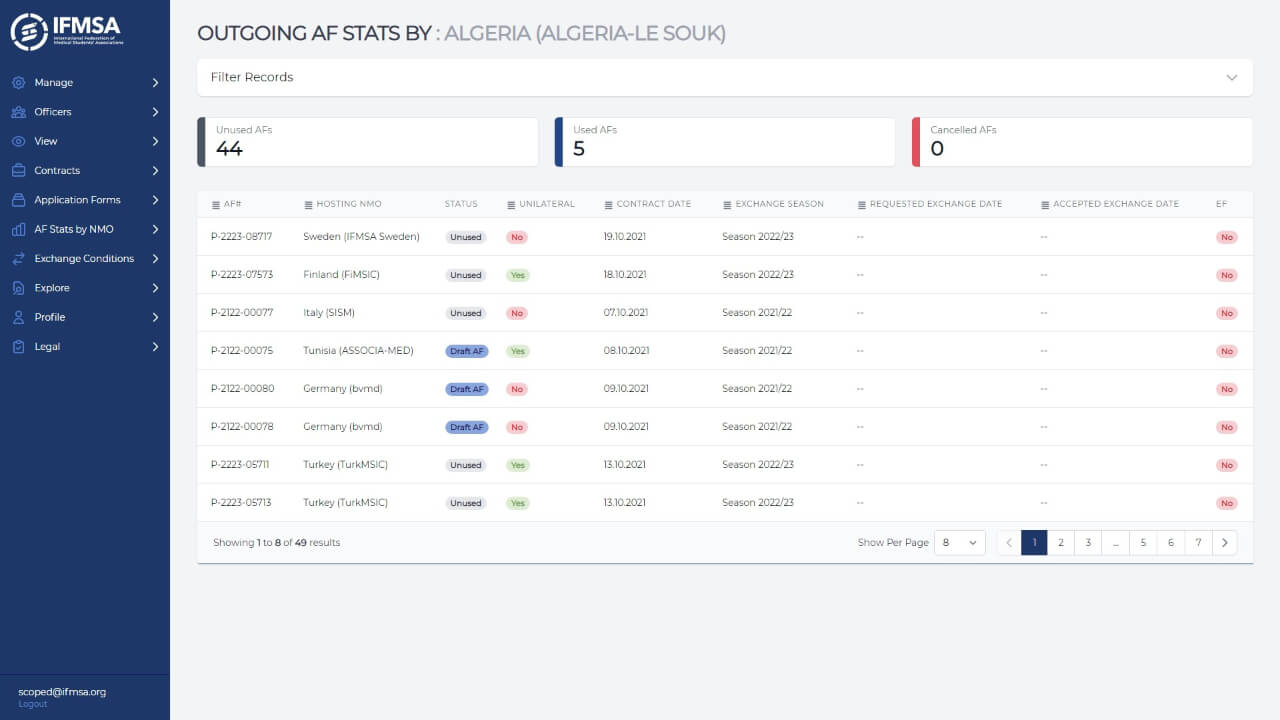Click the Used AFs 5 card
The height and width of the screenshot is (720, 1280).
coord(725,142)
